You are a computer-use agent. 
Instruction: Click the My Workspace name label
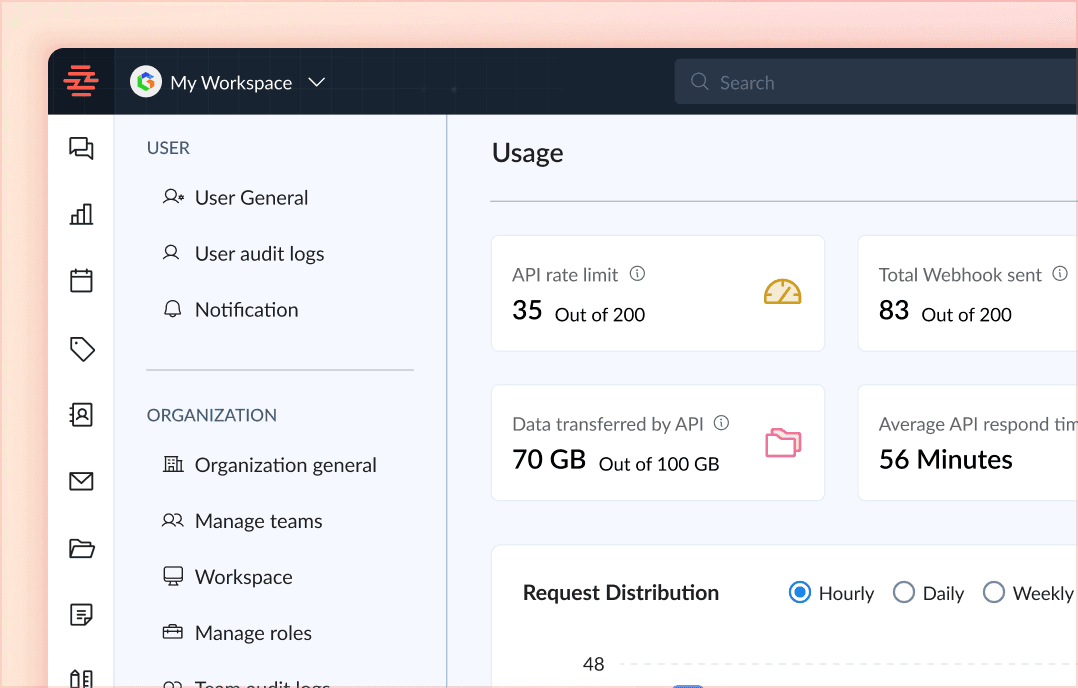(231, 82)
